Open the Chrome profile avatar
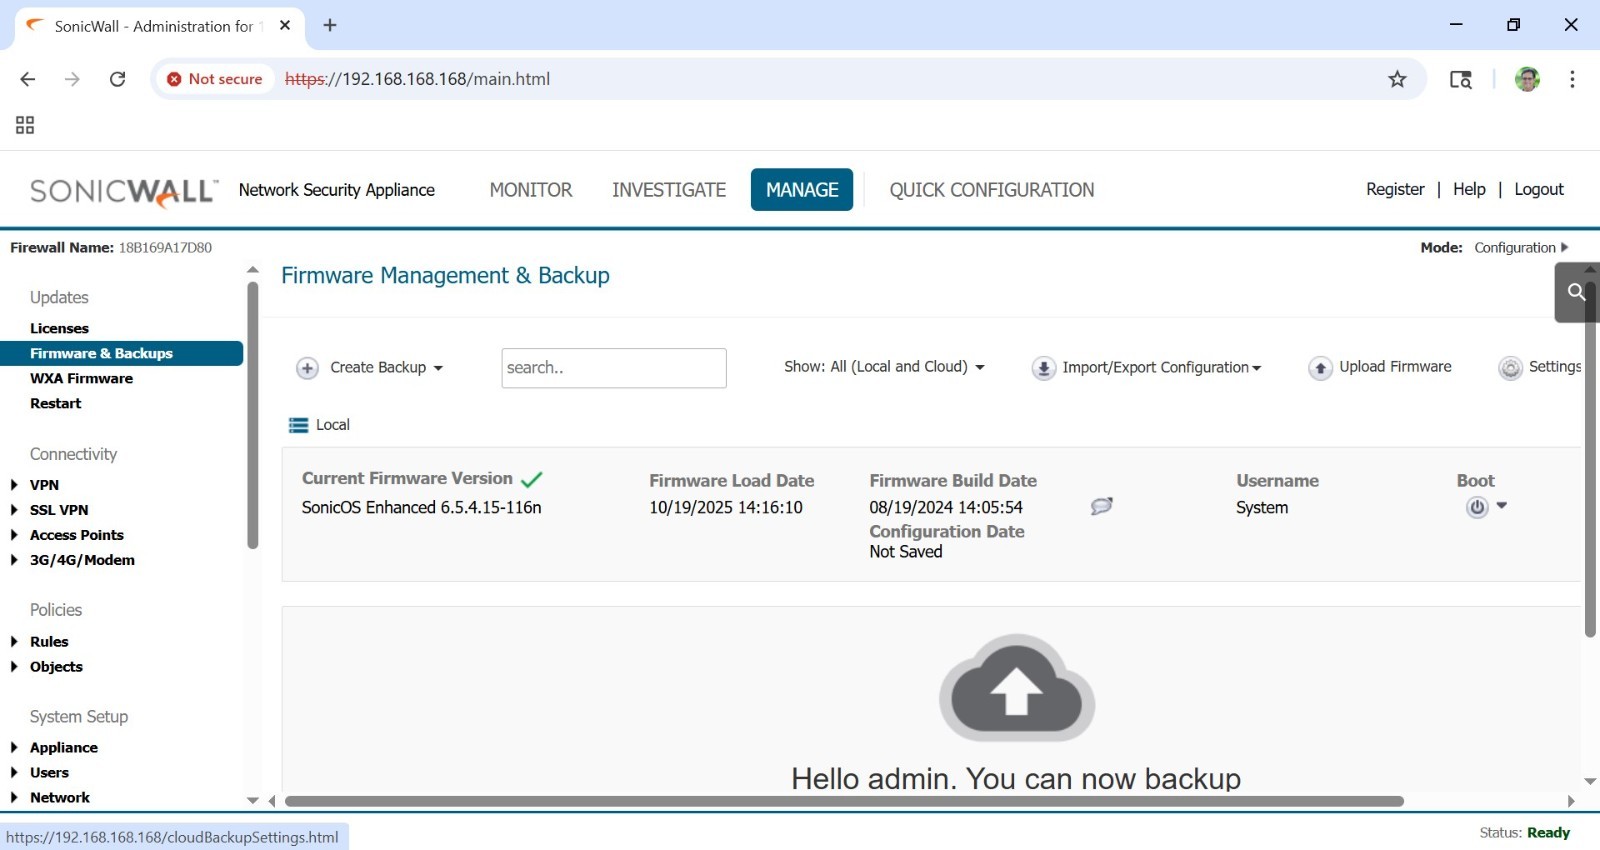Screen dimensions: 1600x850 point(1527,79)
